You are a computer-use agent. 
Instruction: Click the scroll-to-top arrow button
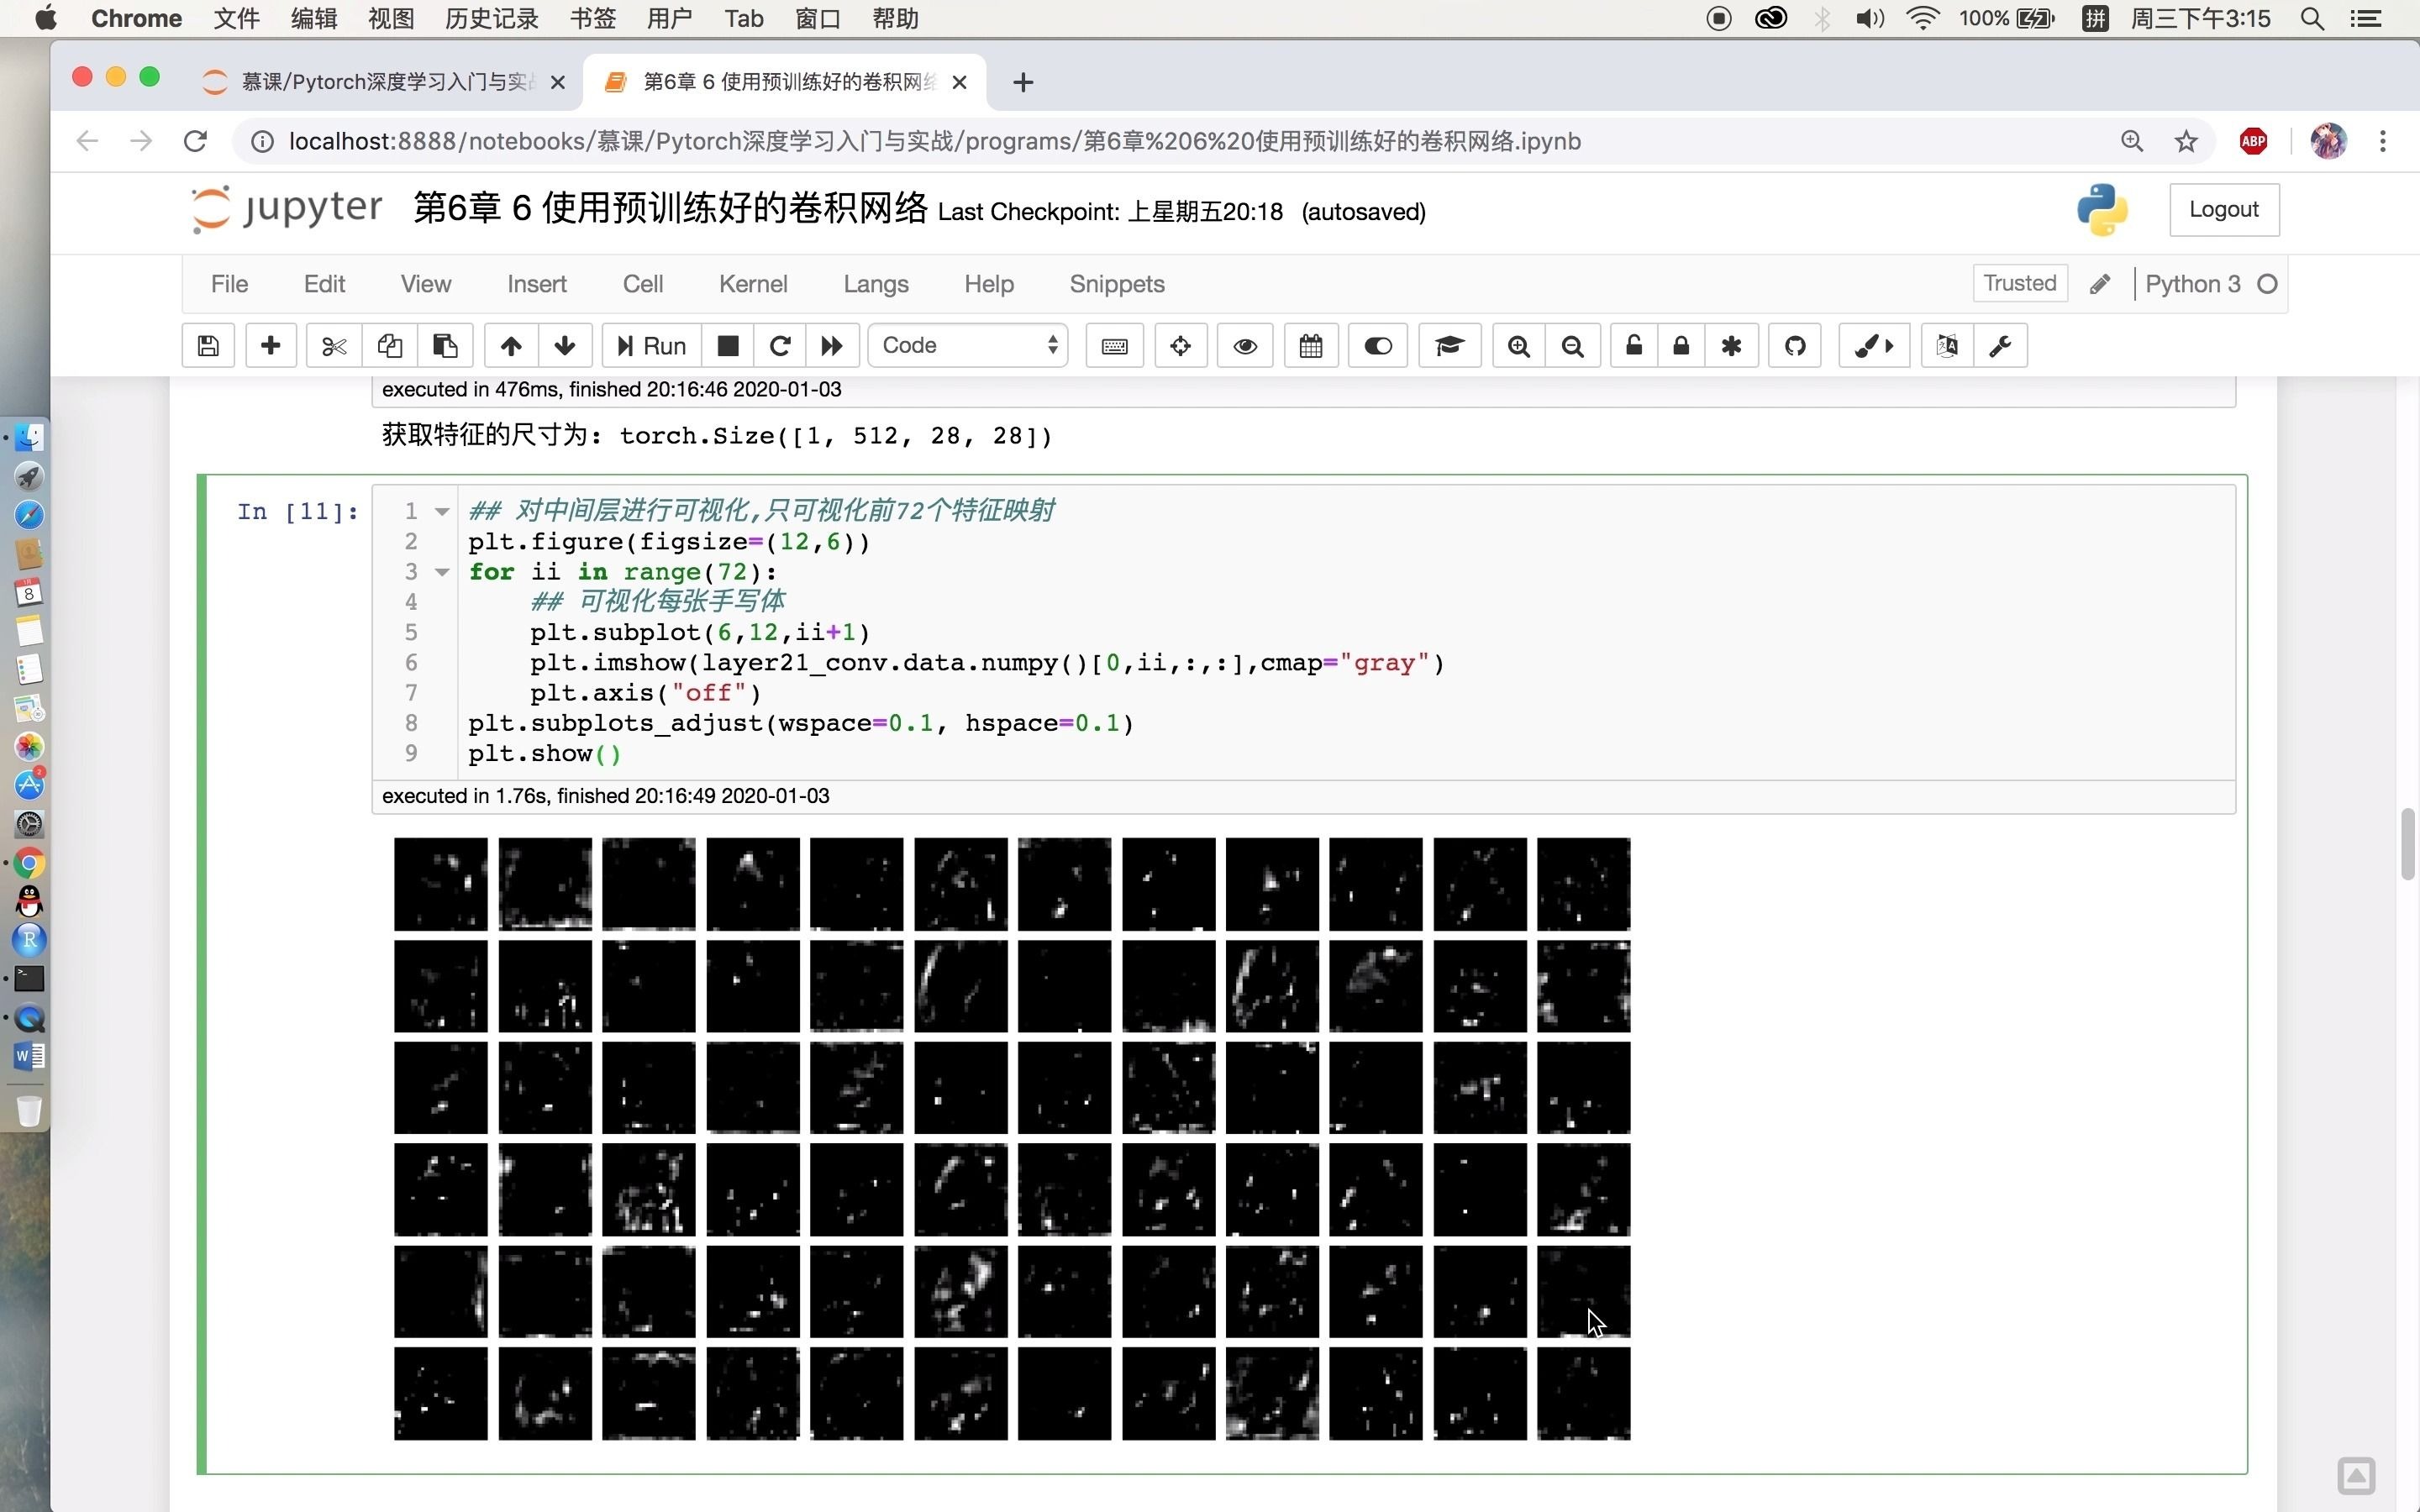[x=2356, y=1476]
